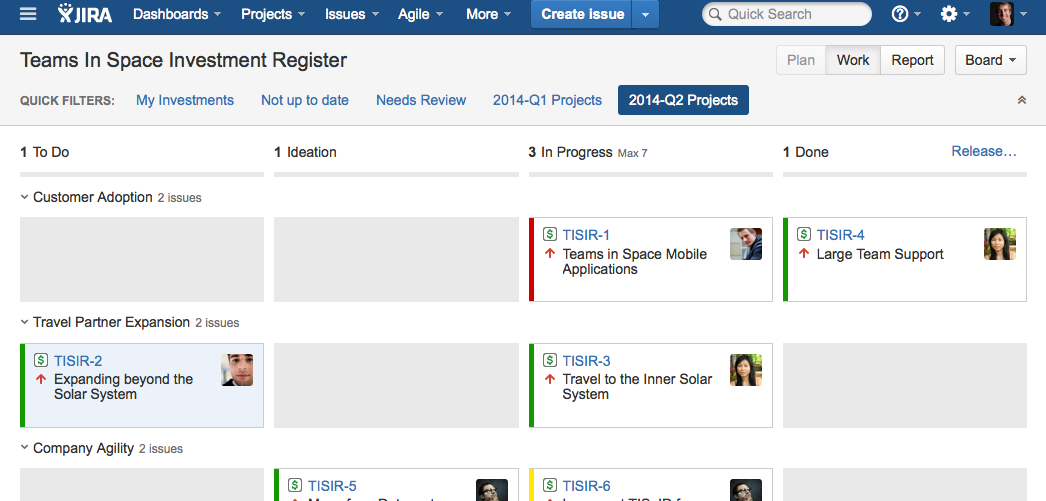Toggle the Needs Review quick filter
Screen dimensions: 1046x501
421,100
